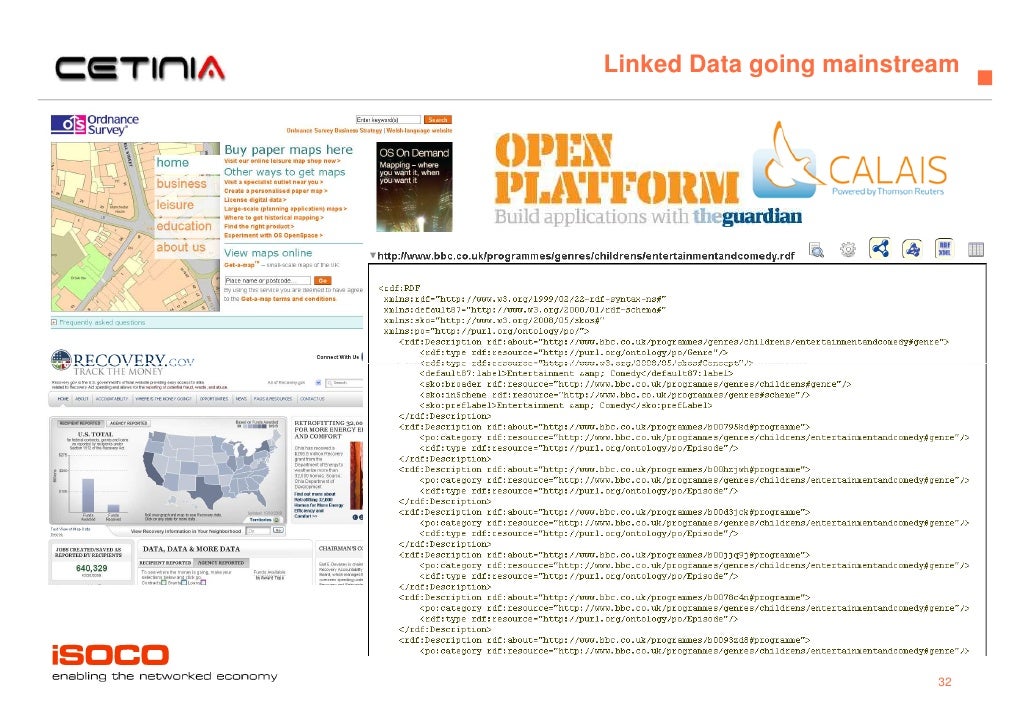Click the Territories button below the map

(x=264, y=519)
